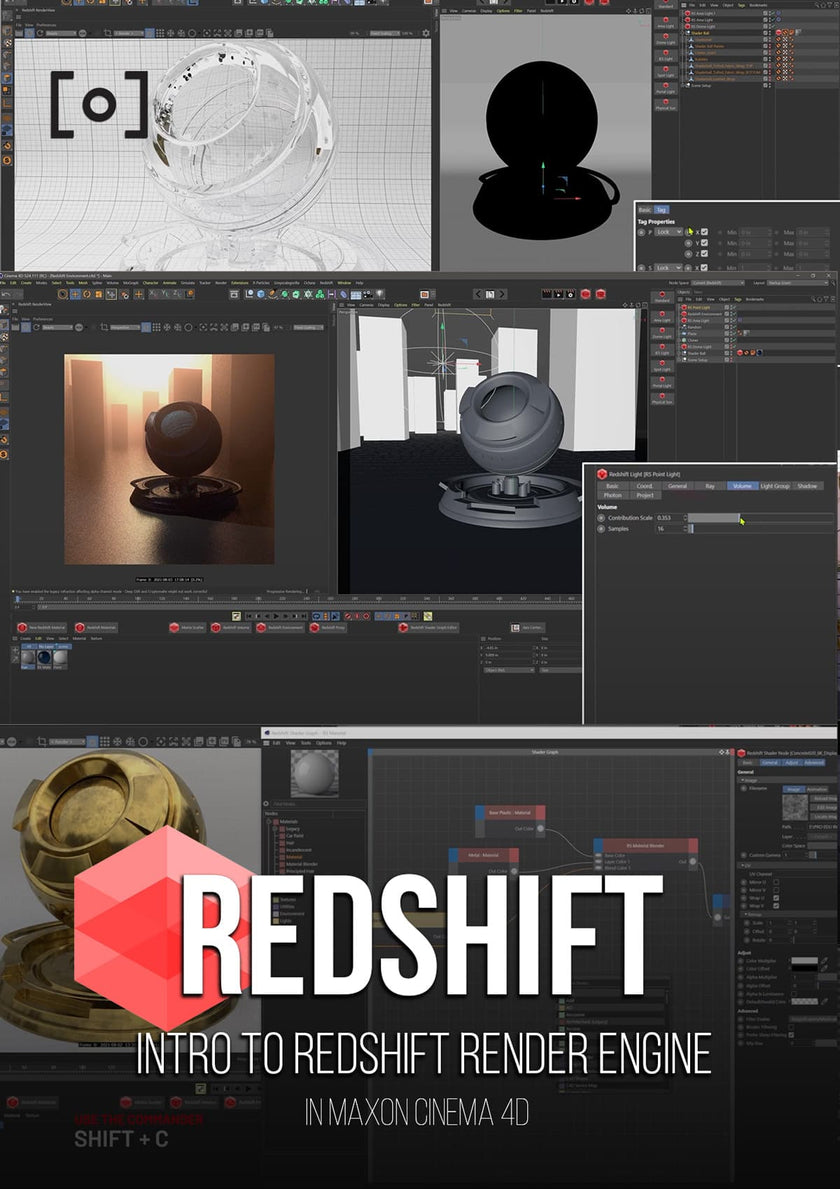
Task: Click the Redshift Materials icon button
Action: point(96,628)
